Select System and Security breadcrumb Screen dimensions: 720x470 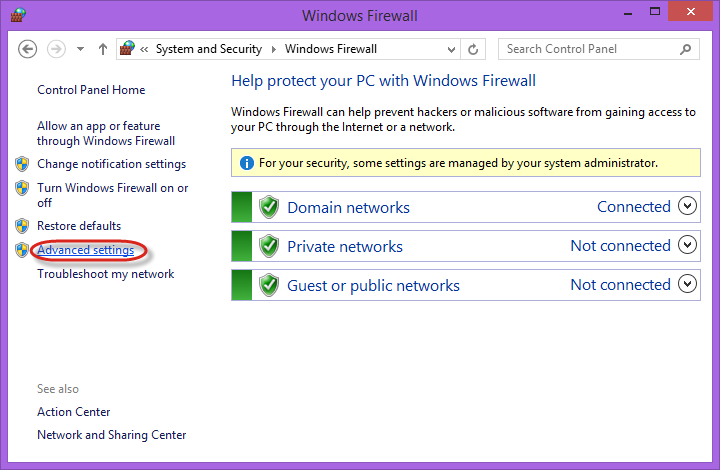(208, 49)
